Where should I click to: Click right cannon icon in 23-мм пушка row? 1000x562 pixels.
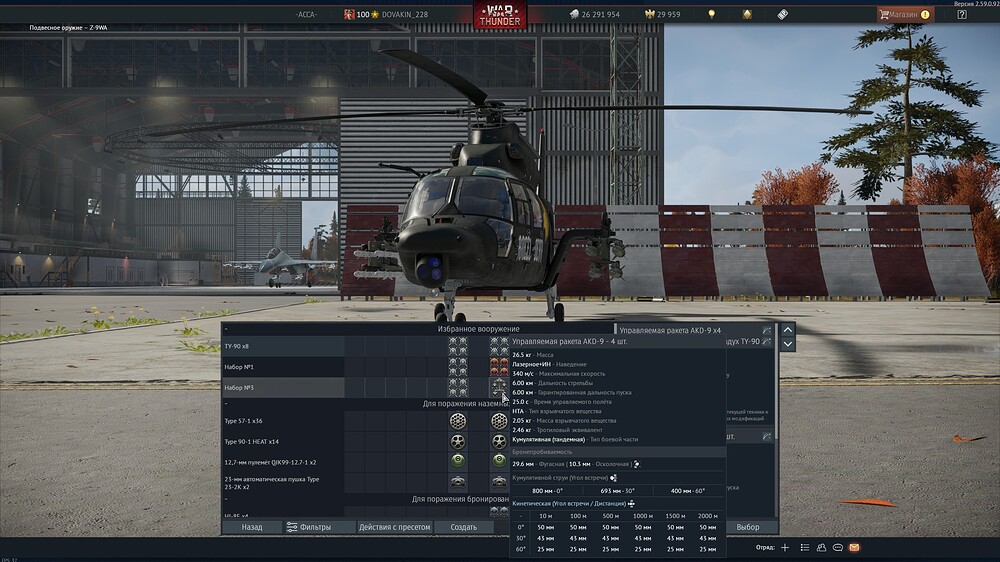(499, 482)
